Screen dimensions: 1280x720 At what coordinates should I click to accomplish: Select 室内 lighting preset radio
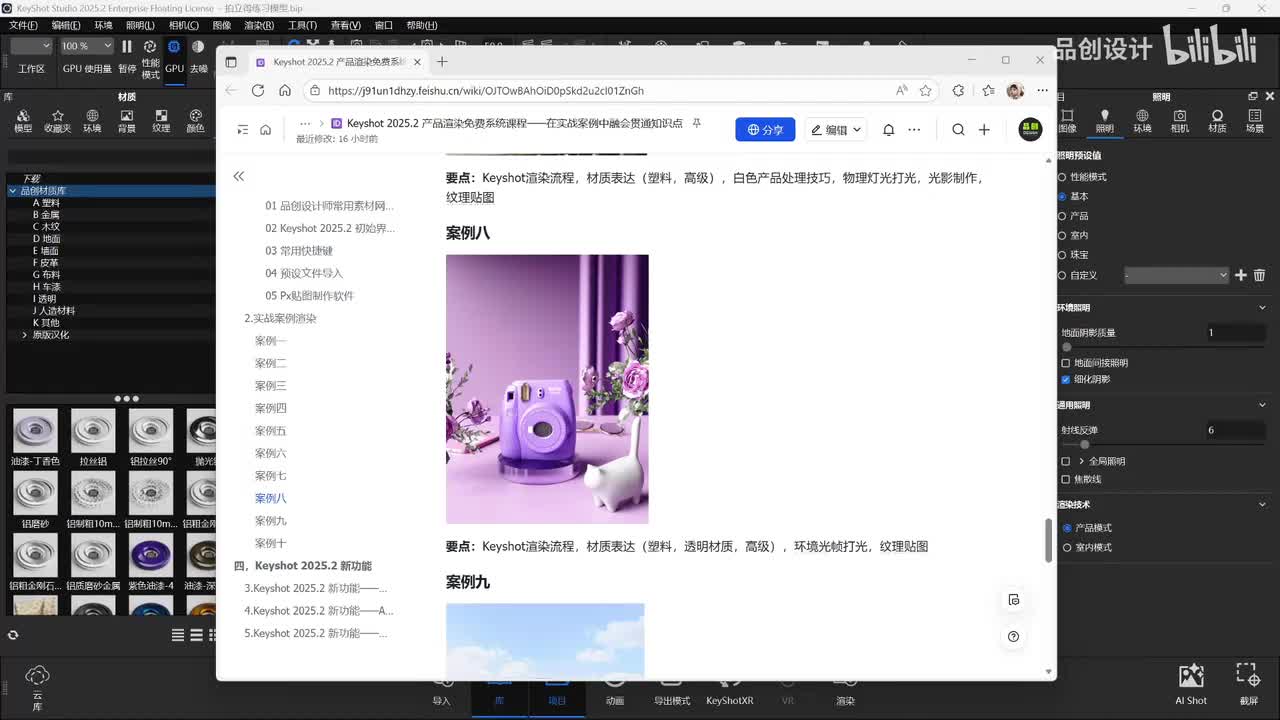[x=1063, y=235]
